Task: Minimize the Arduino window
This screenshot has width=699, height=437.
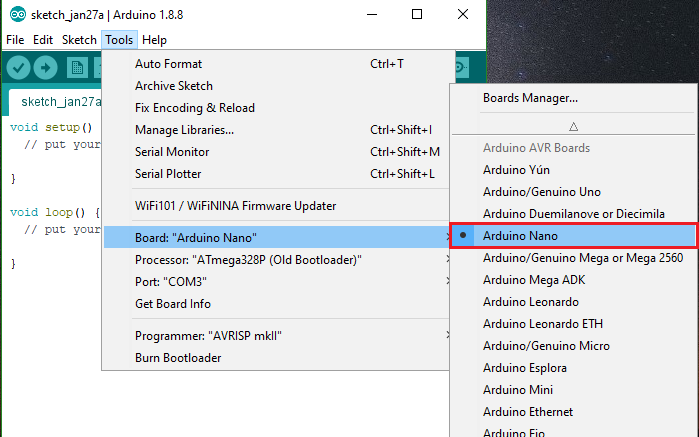Action: pyautogui.click(x=372, y=14)
